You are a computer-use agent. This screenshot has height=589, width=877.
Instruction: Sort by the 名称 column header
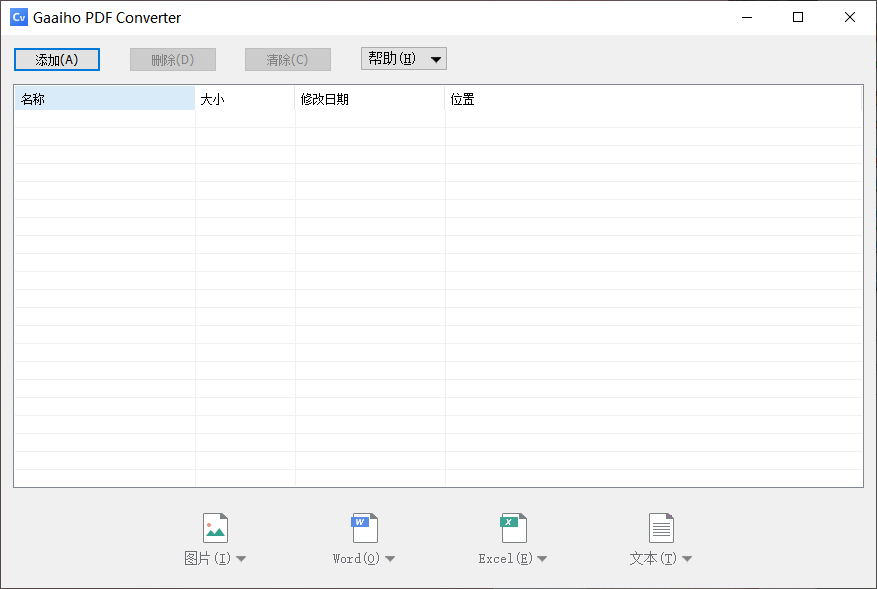pyautogui.click(x=105, y=99)
